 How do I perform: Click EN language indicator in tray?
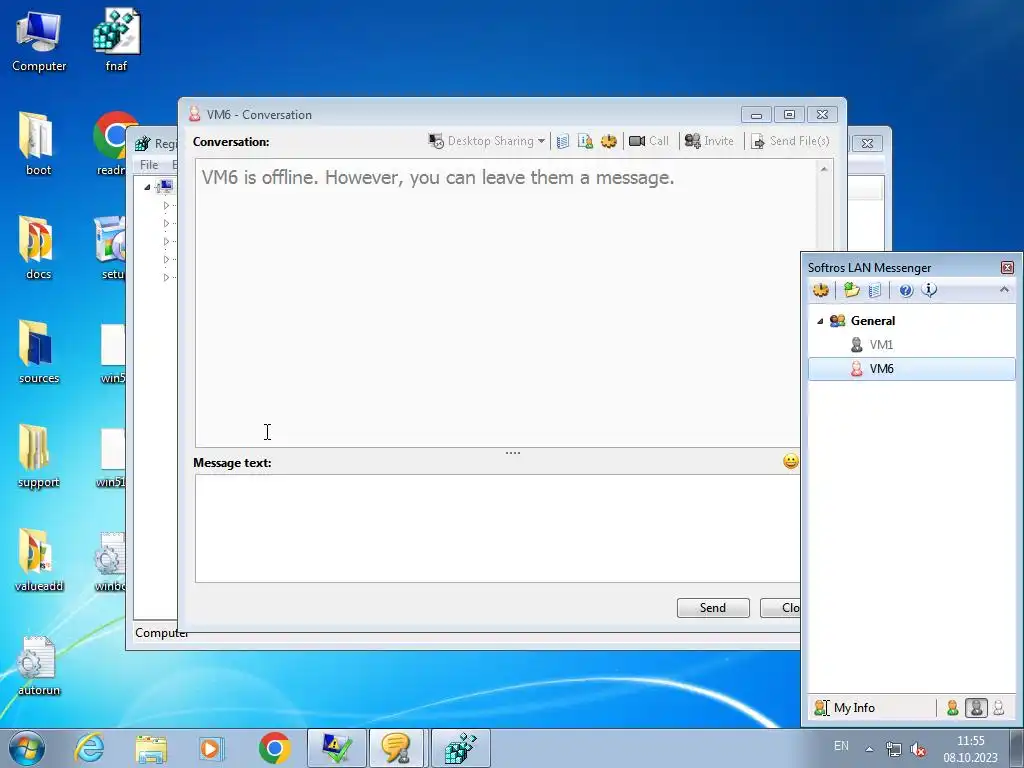[x=841, y=746]
